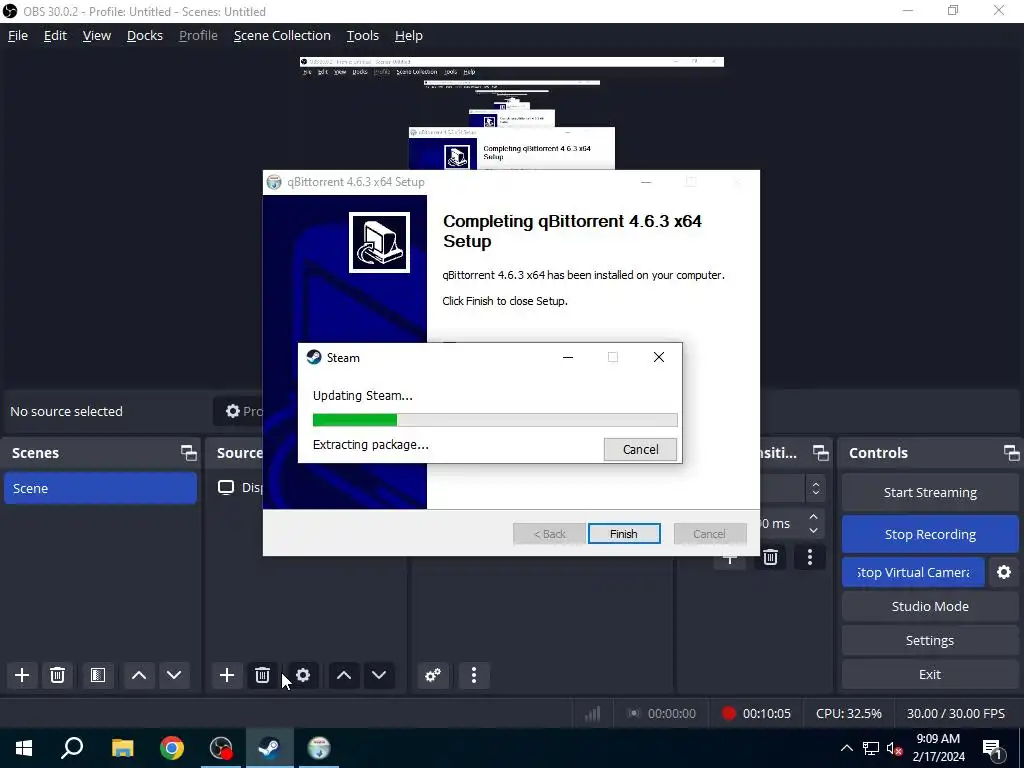The image size is (1024, 768).
Task: Open advanced audio properties gears icon
Action: [432, 675]
